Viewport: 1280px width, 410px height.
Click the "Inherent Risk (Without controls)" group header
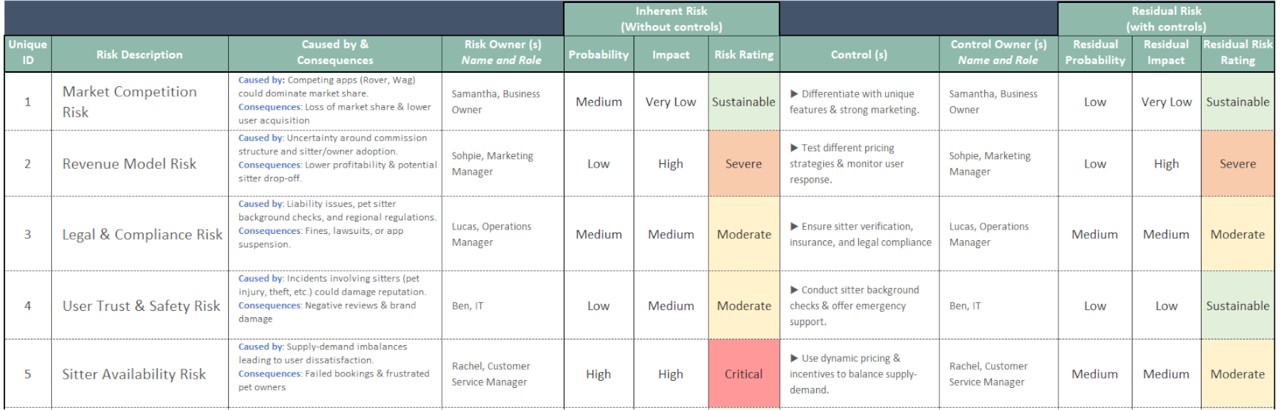tap(671, 19)
